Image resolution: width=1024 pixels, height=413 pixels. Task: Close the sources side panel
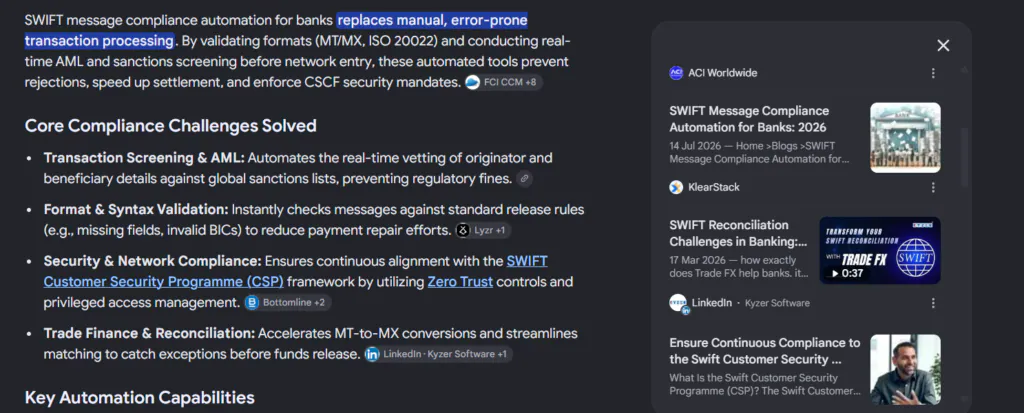tap(943, 46)
